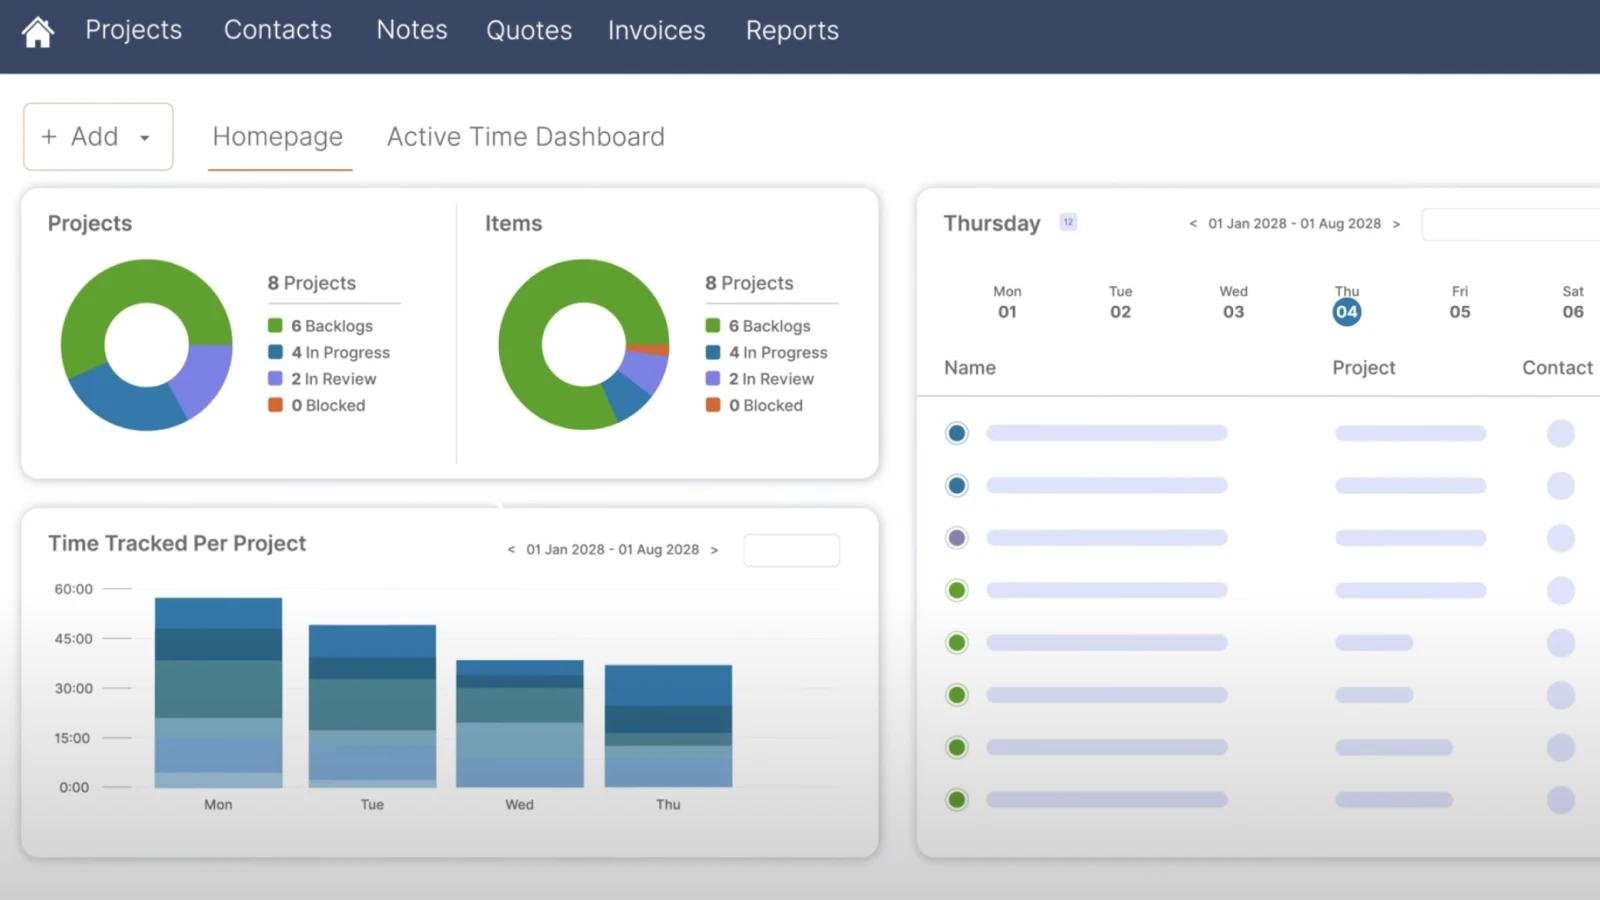This screenshot has height=900, width=1600.
Task: Go to the Home icon
Action: [x=38, y=31]
